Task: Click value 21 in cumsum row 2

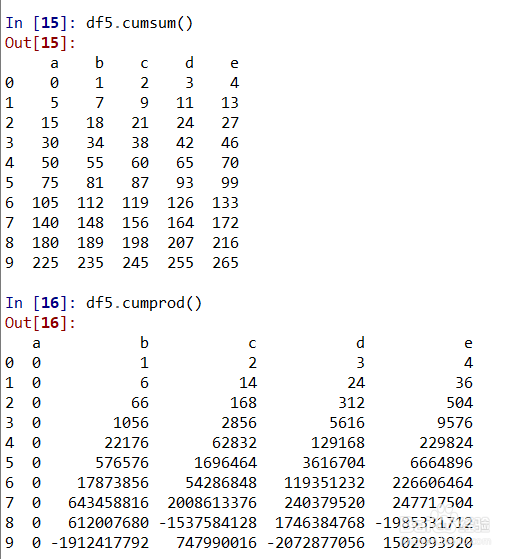Action: coord(140,123)
